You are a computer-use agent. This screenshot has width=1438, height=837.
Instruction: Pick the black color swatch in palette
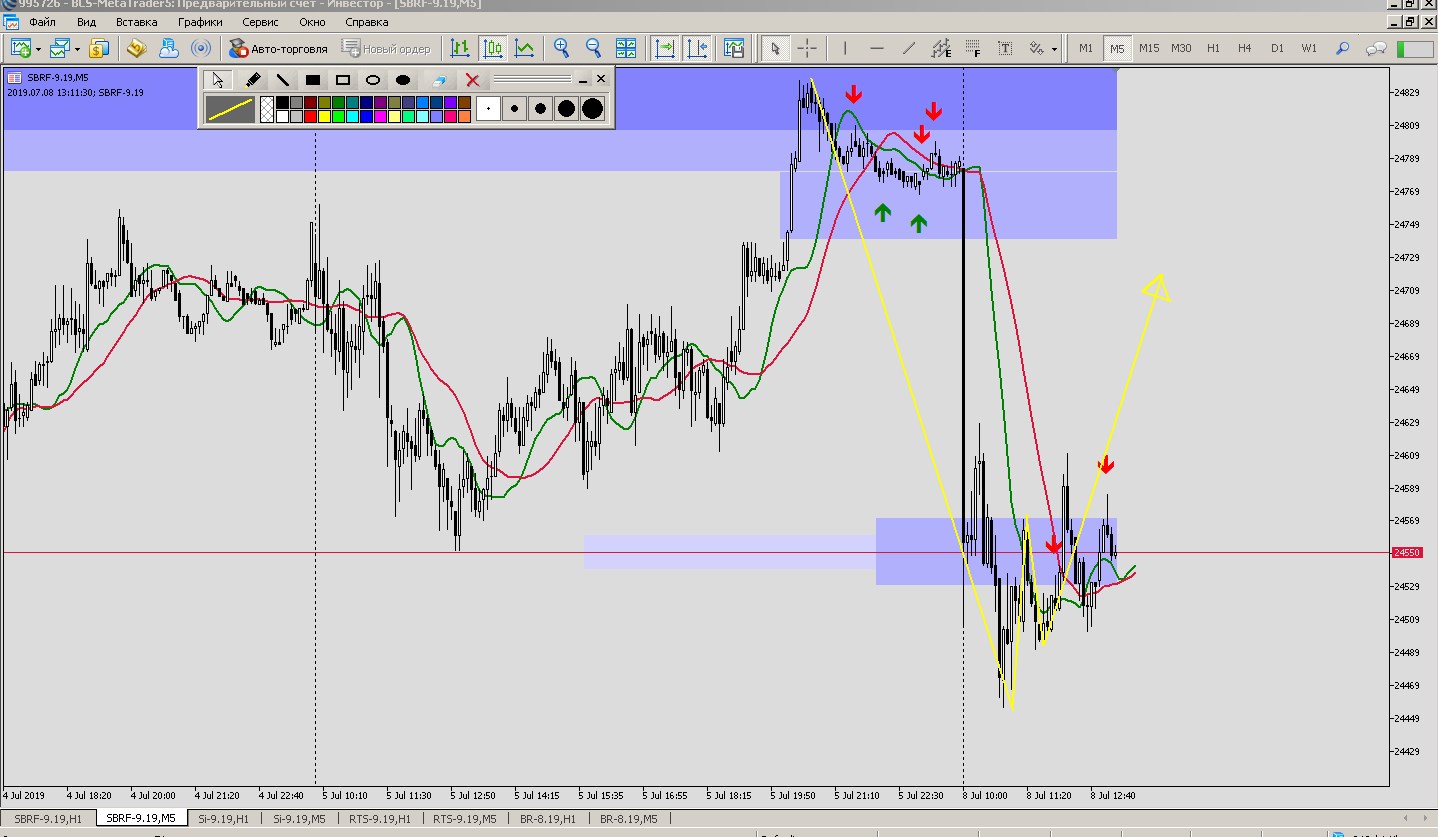click(282, 103)
